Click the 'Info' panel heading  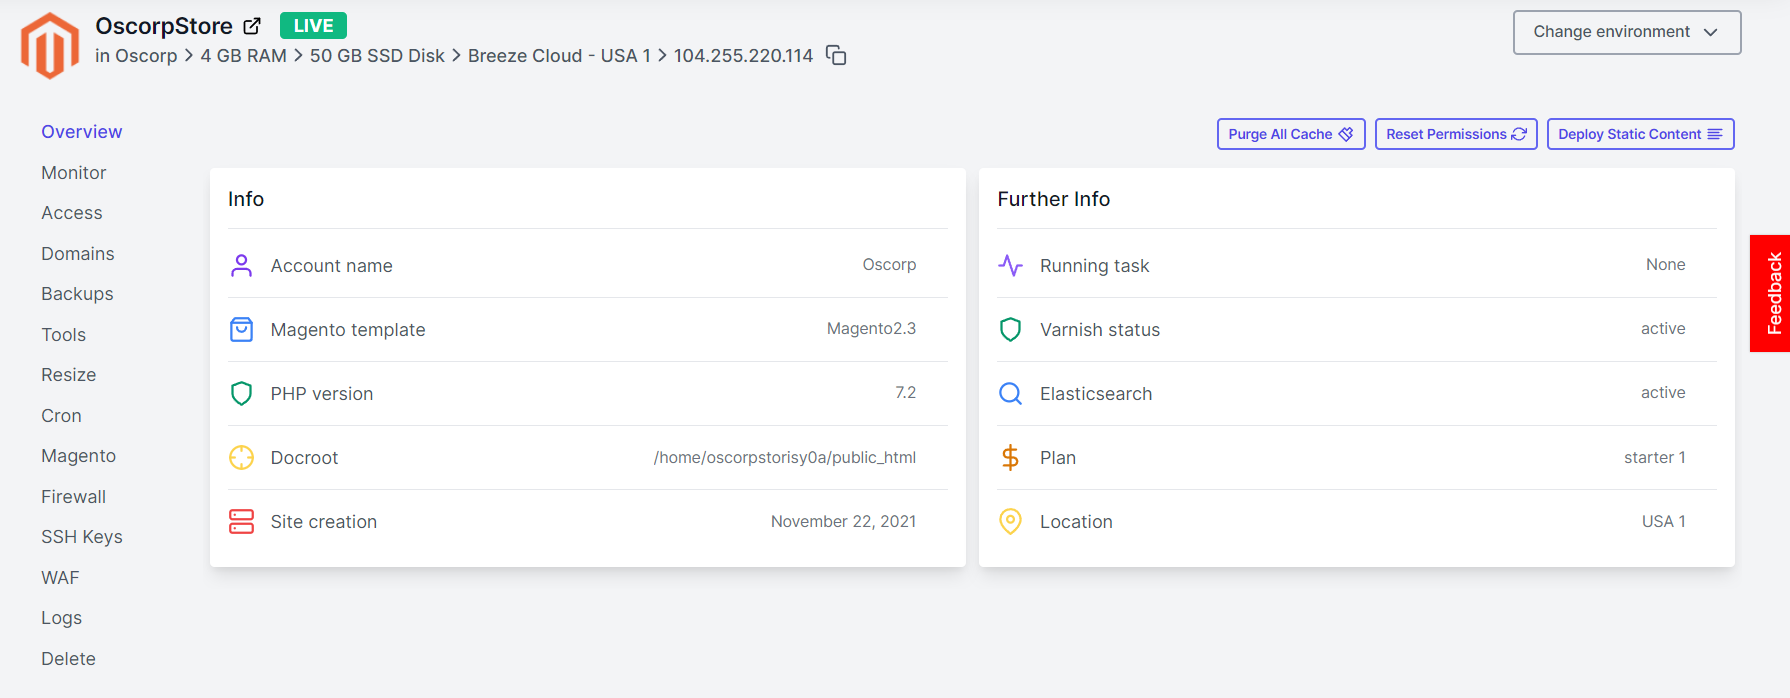pyautogui.click(x=246, y=199)
